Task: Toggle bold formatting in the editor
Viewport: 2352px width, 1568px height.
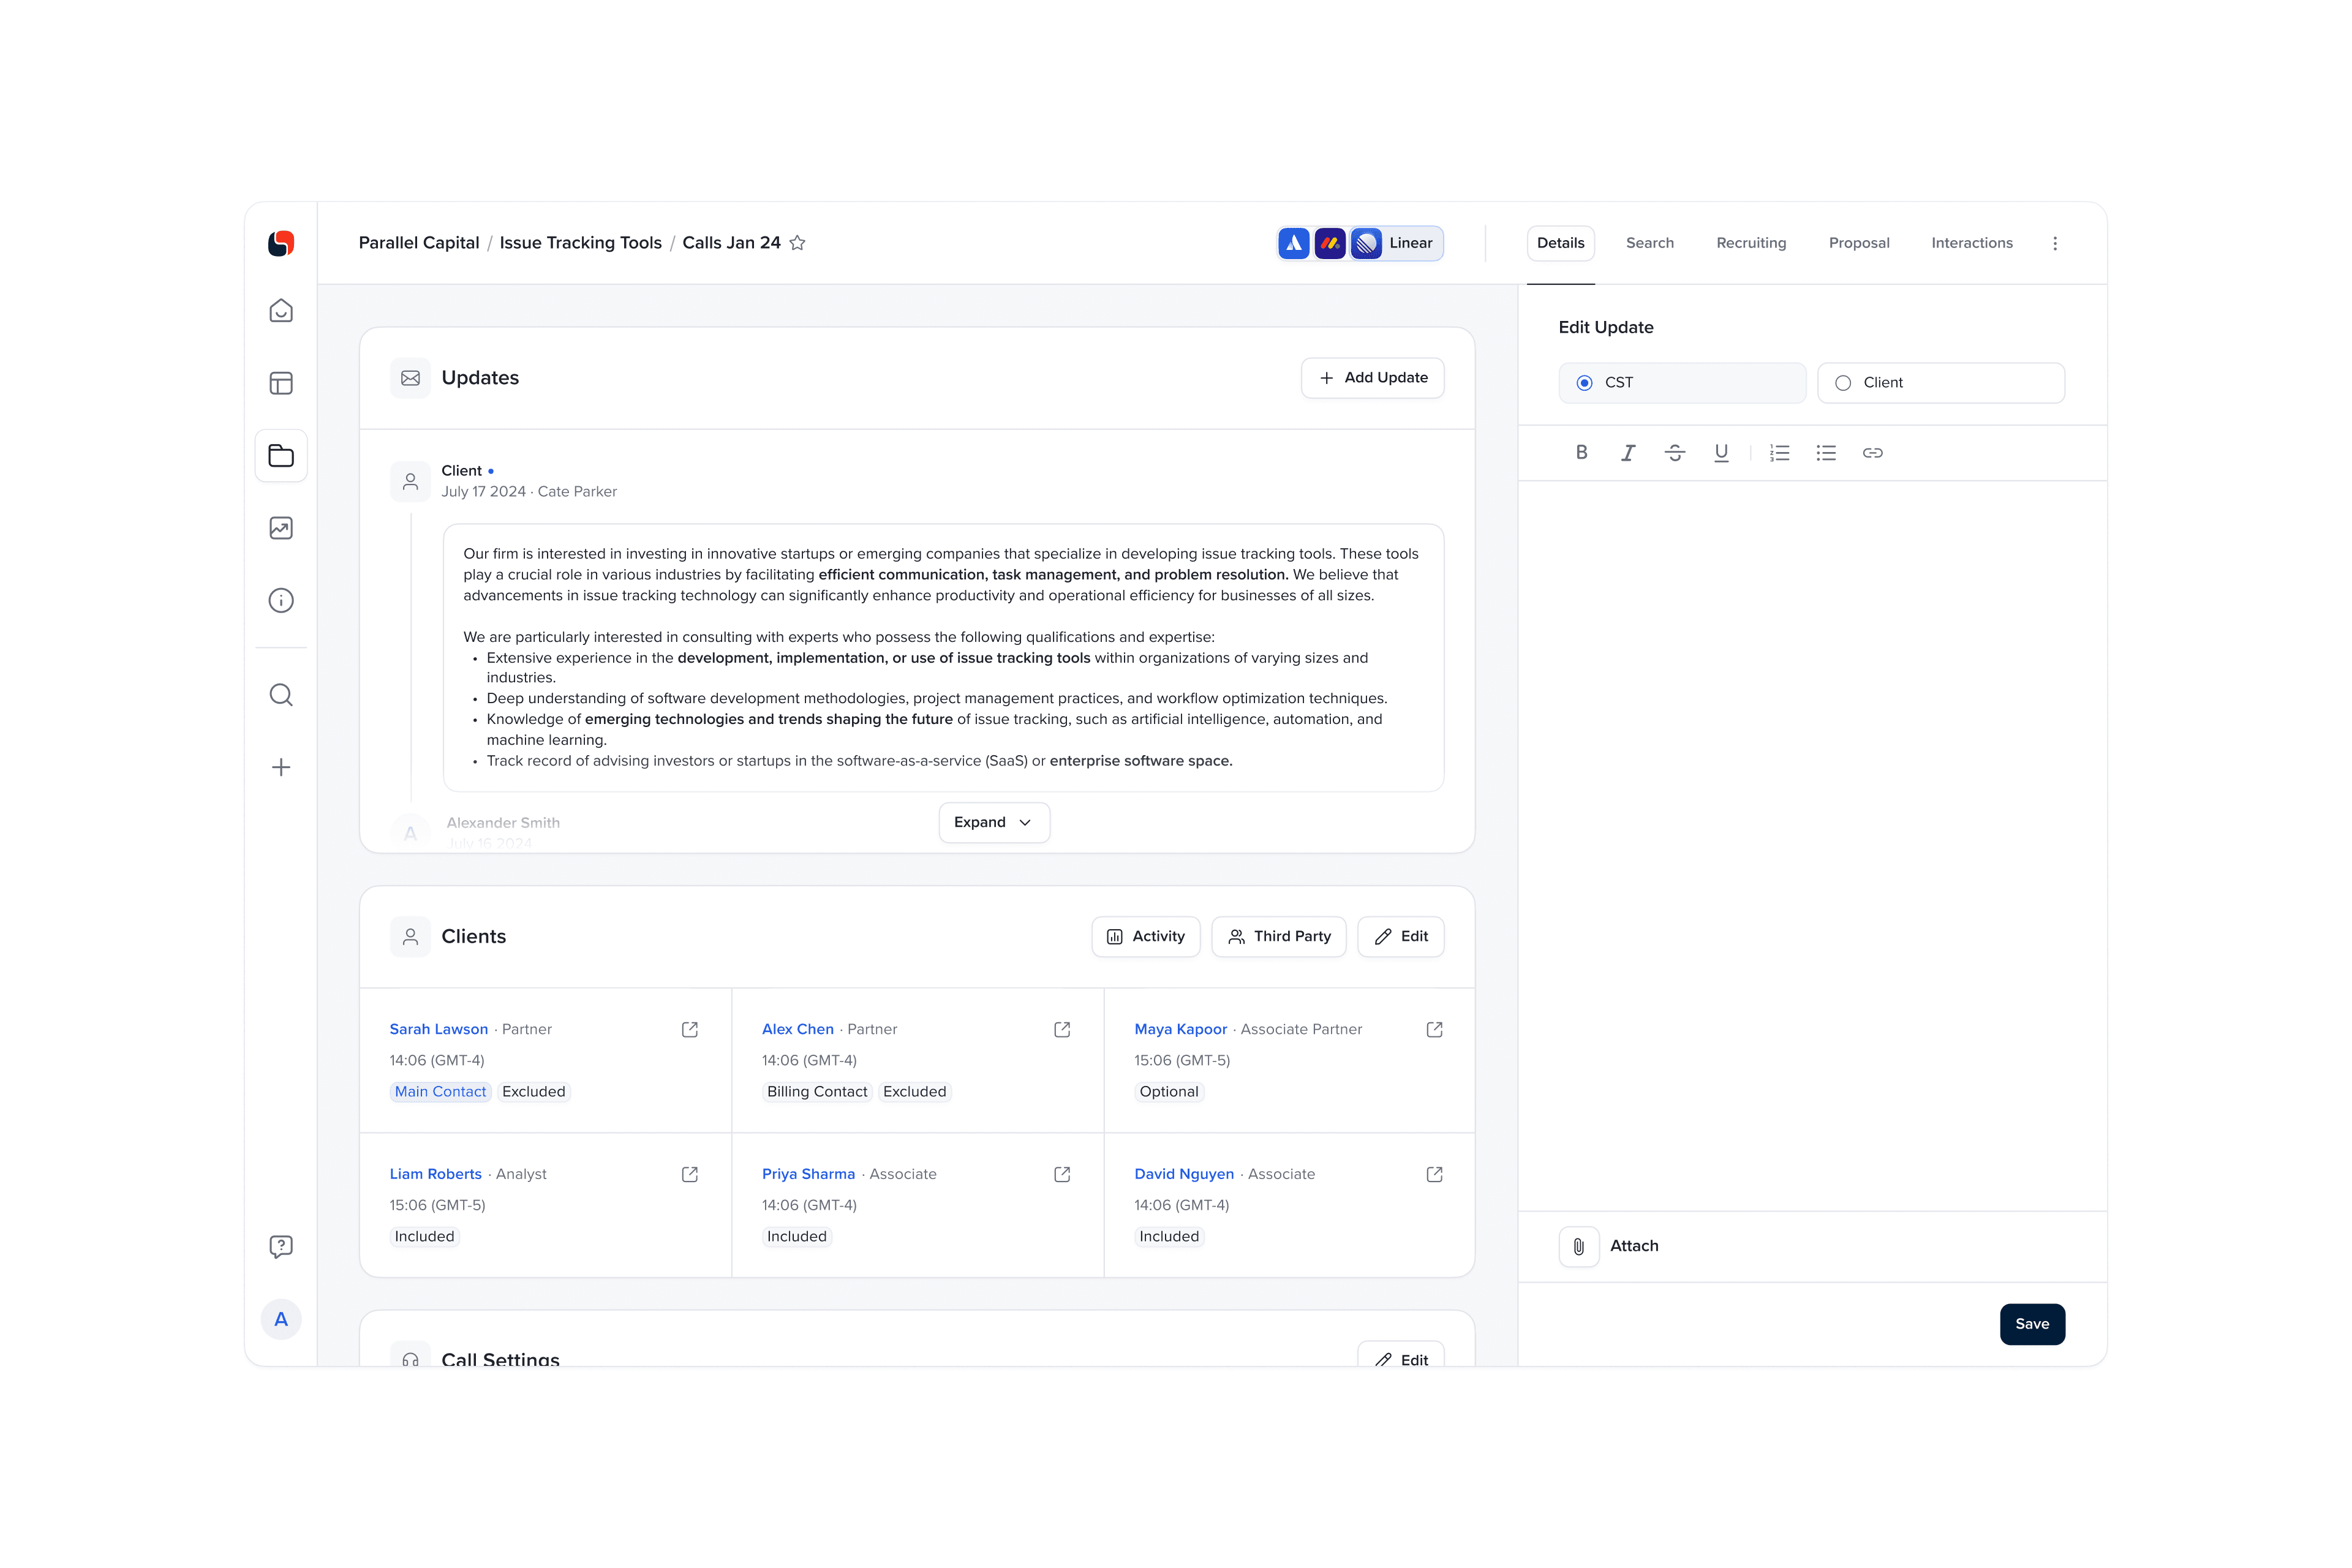Action: click(x=1582, y=453)
